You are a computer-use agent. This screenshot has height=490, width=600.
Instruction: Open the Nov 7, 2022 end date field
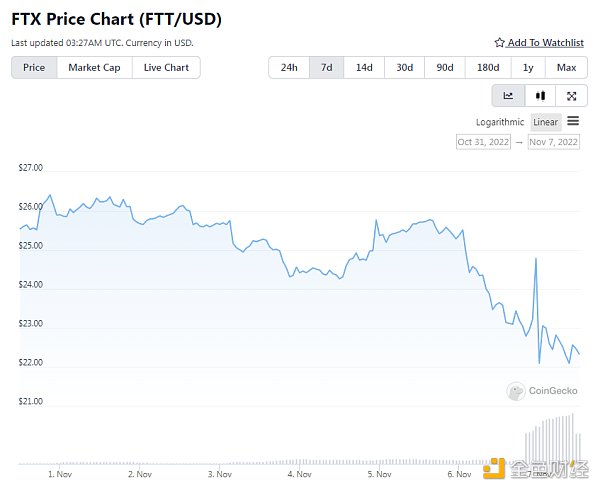tap(554, 142)
